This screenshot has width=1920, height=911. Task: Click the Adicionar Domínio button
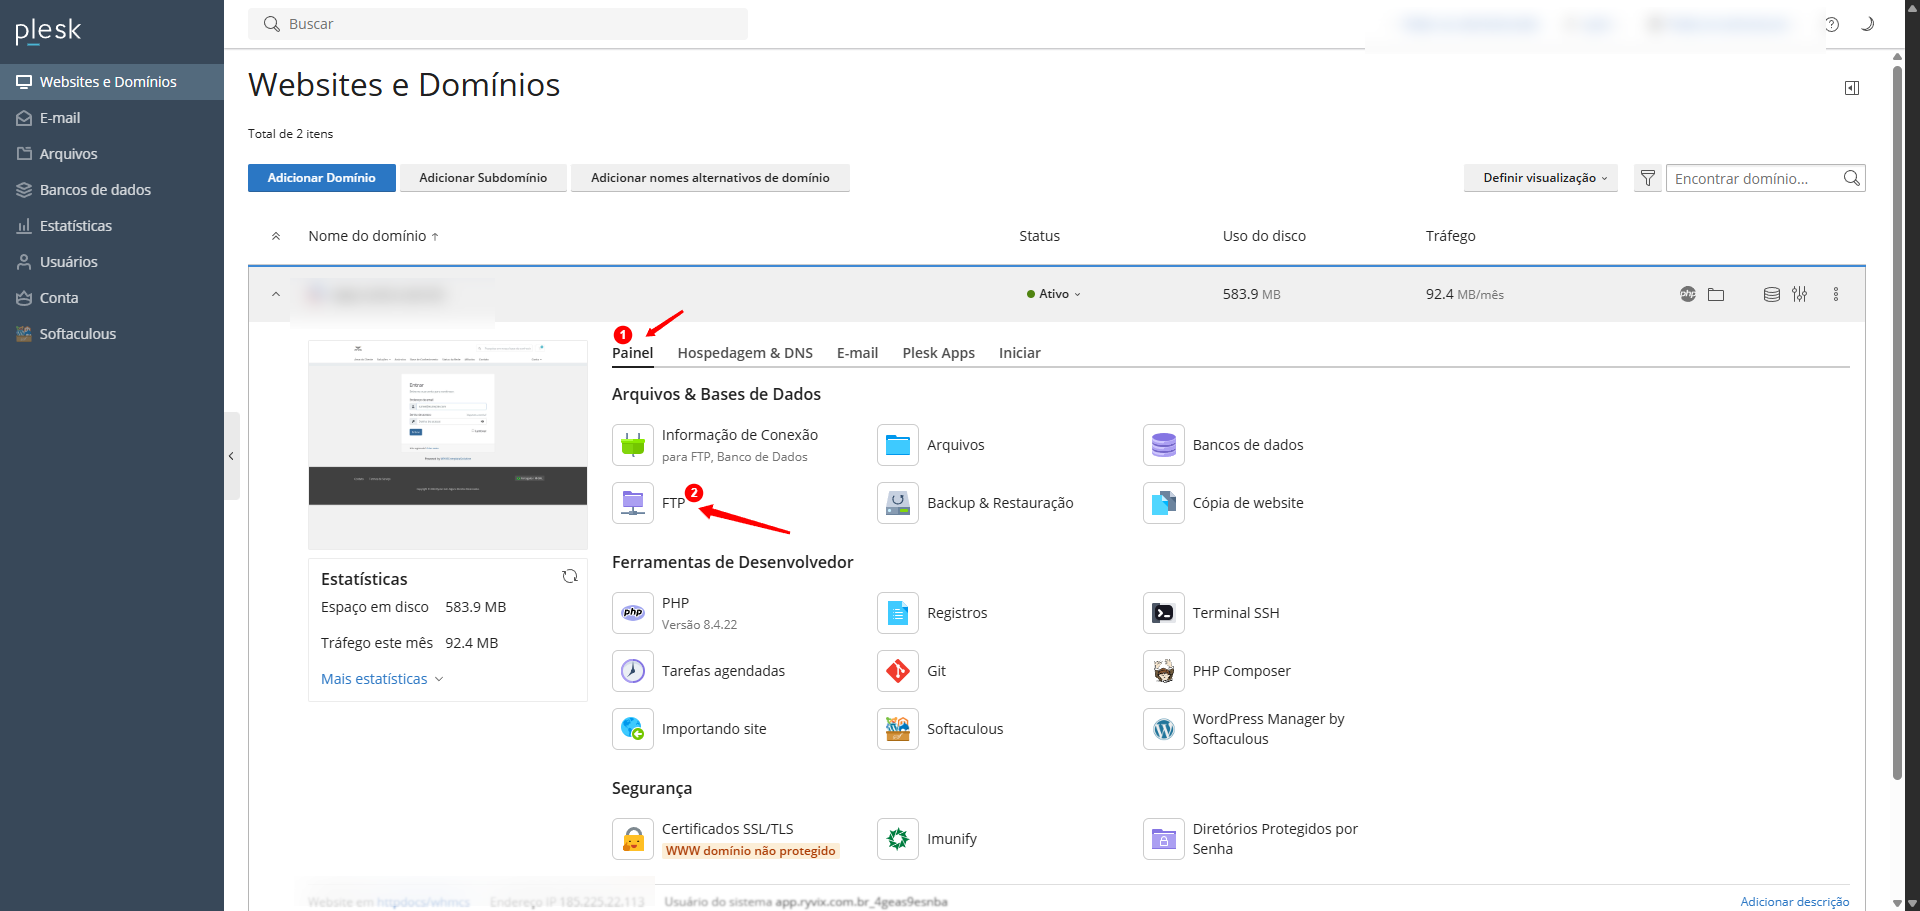point(322,178)
